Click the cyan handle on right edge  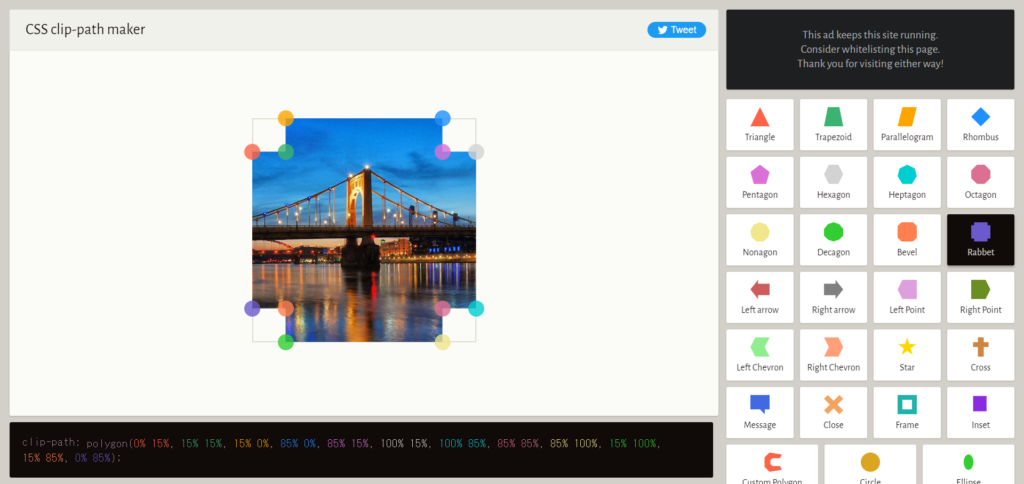476,309
